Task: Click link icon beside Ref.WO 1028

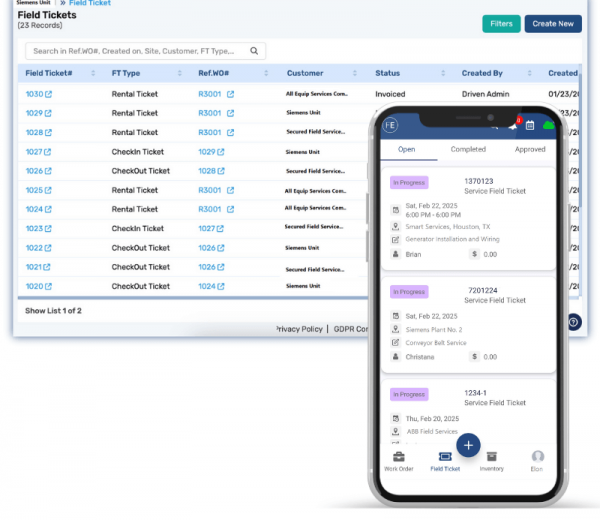Action: click(x=221, y=171)
